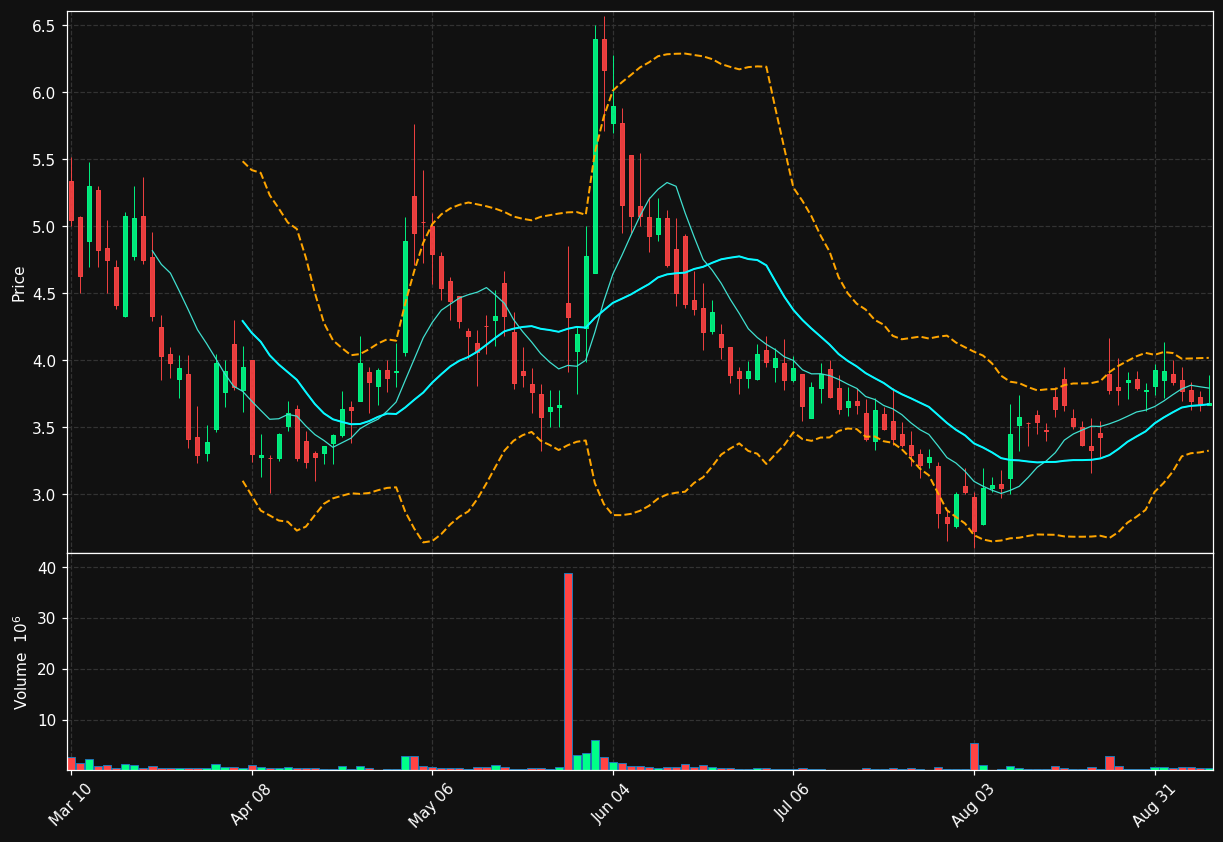Click the "Aug 03" date label
This screenshot has height=842, width=1223.
point(974,806)
